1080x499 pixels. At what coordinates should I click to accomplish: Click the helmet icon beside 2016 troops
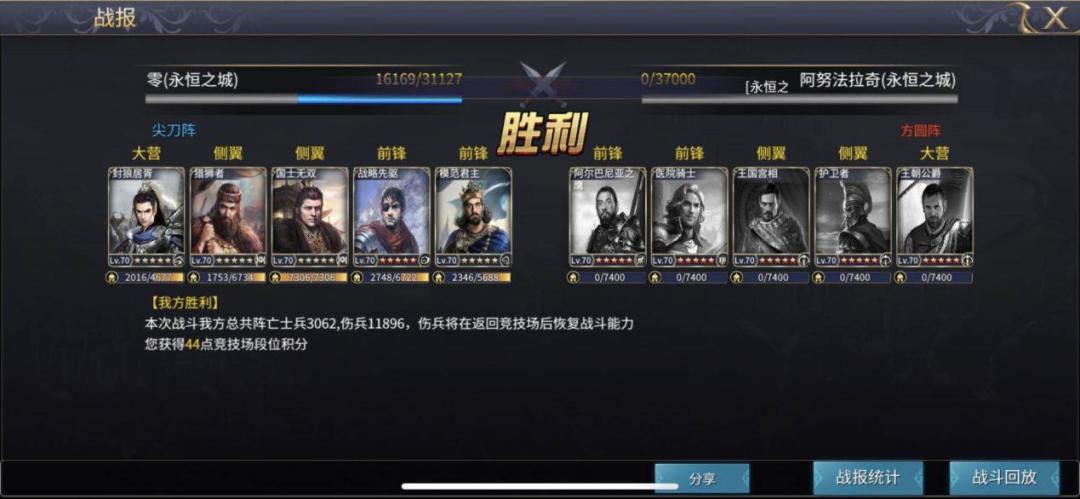tap(112, 277)
